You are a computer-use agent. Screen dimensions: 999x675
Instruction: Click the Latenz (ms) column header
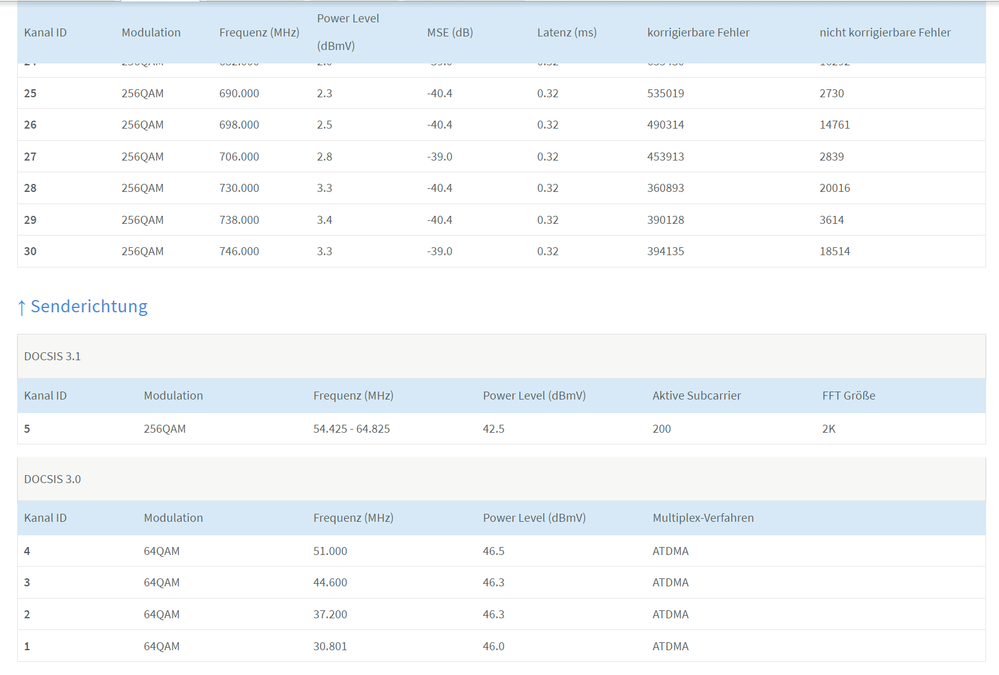566,32
